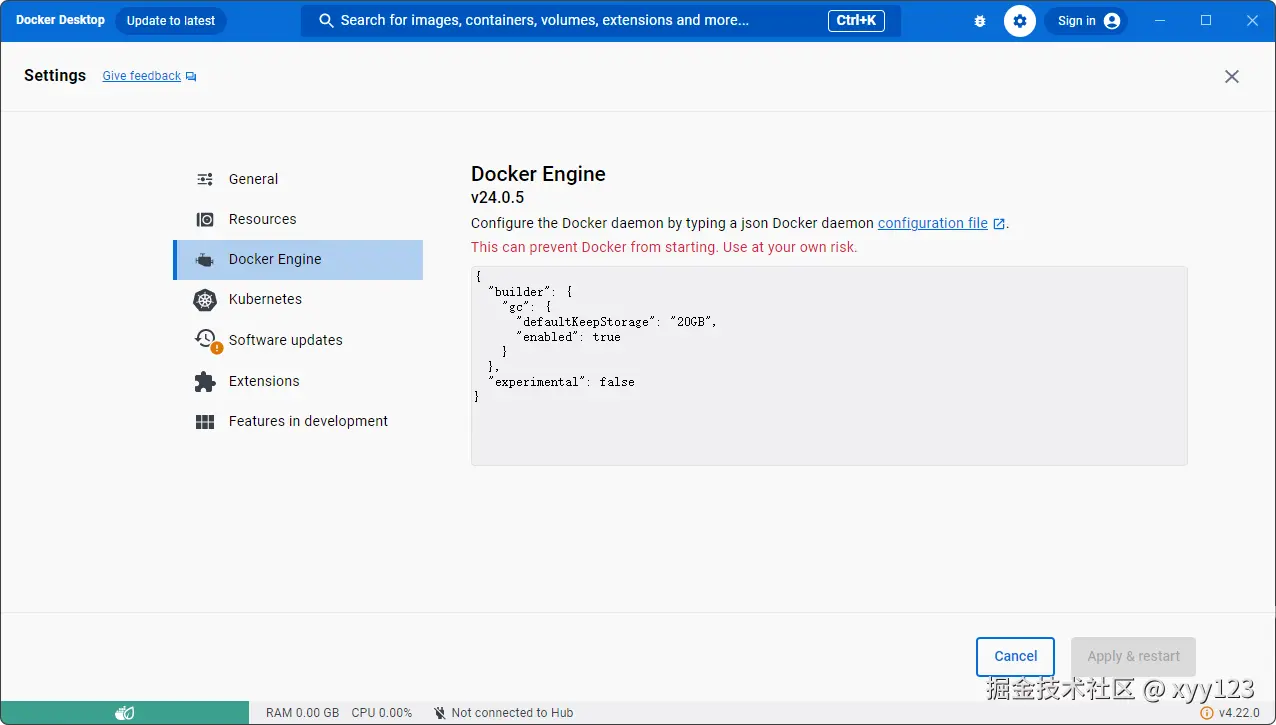
Task: Open the bug report troubleshoot icon
Action: click(979, 21)
